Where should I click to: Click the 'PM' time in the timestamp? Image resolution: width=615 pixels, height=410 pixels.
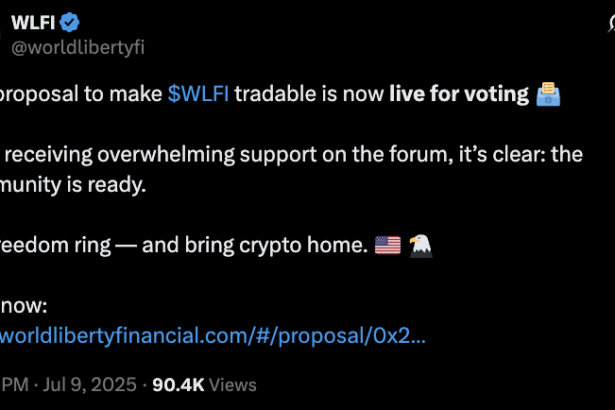15,384
